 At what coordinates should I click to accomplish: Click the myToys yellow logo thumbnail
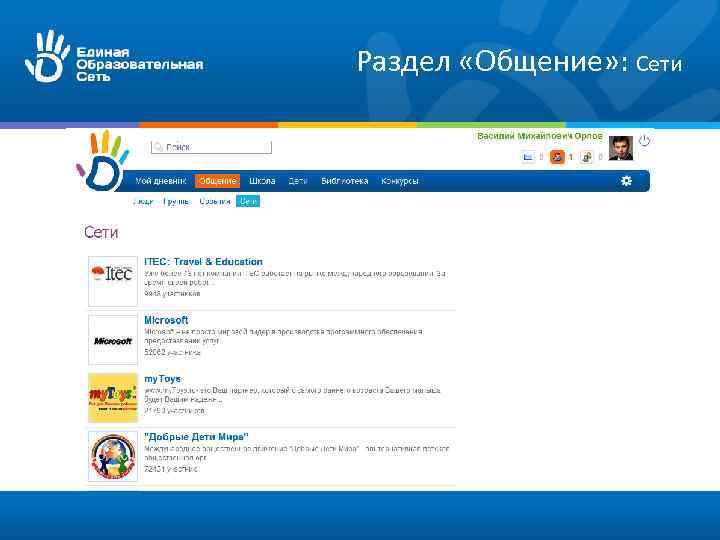point(113,398)
